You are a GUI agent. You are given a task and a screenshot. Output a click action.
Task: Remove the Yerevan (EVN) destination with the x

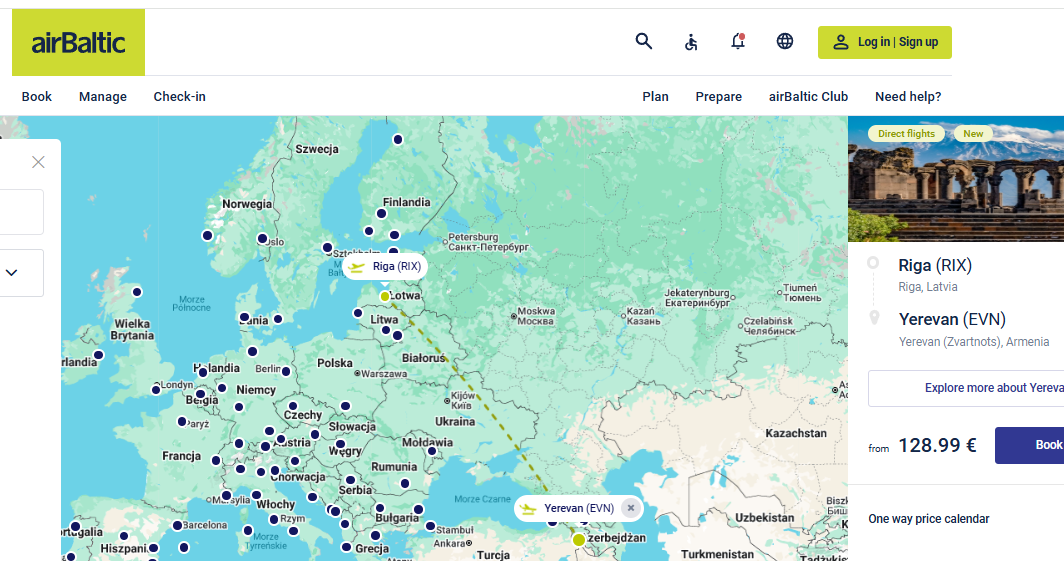coord(631,507)
